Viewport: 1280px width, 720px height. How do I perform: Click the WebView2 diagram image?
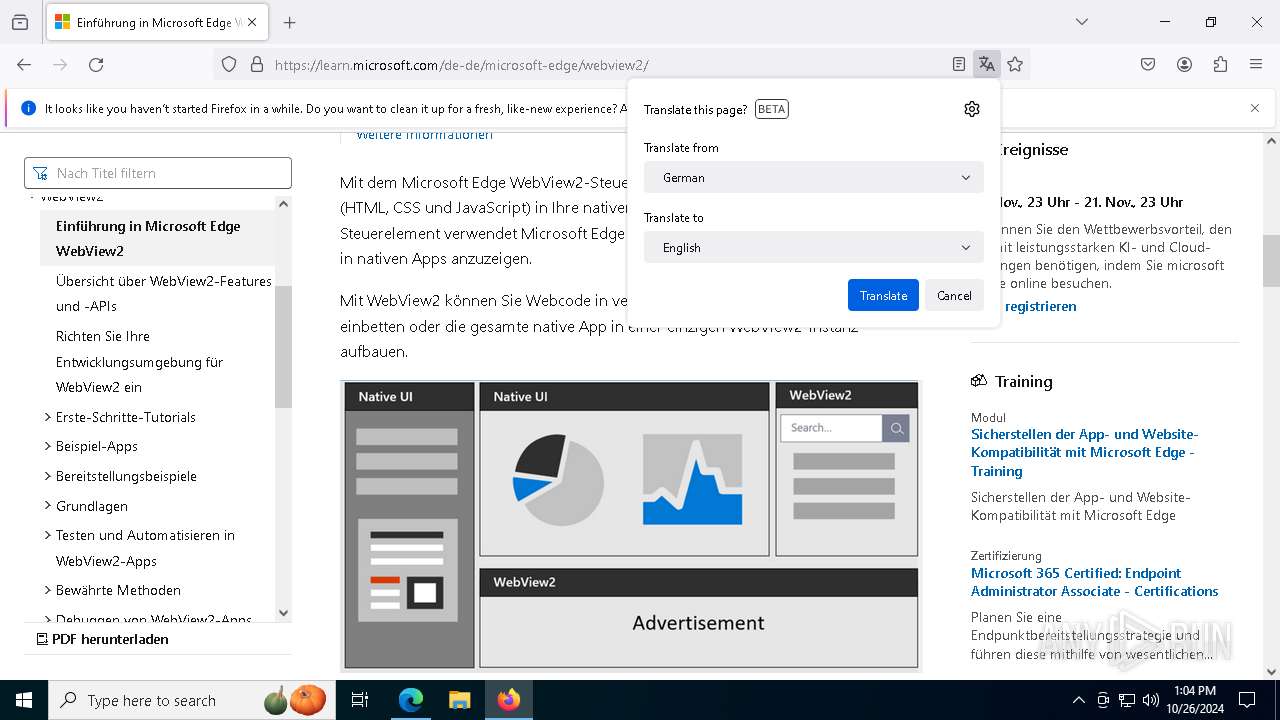630,525
